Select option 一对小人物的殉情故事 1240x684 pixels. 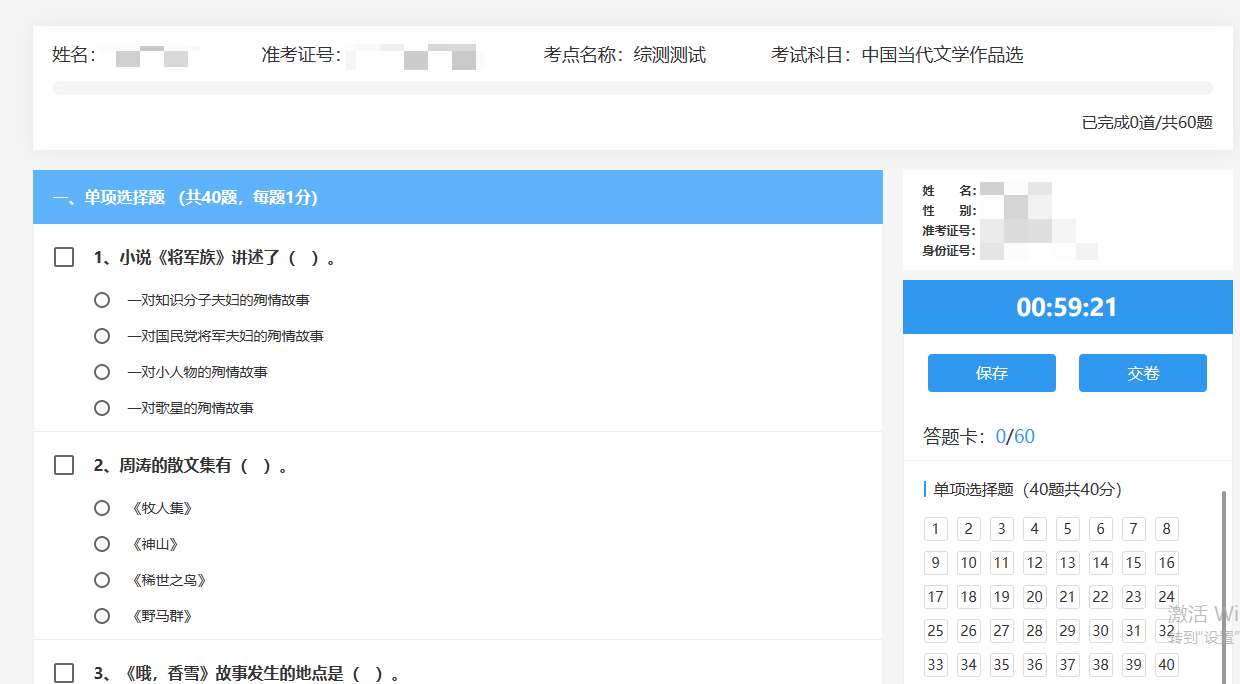pos(102,372)
